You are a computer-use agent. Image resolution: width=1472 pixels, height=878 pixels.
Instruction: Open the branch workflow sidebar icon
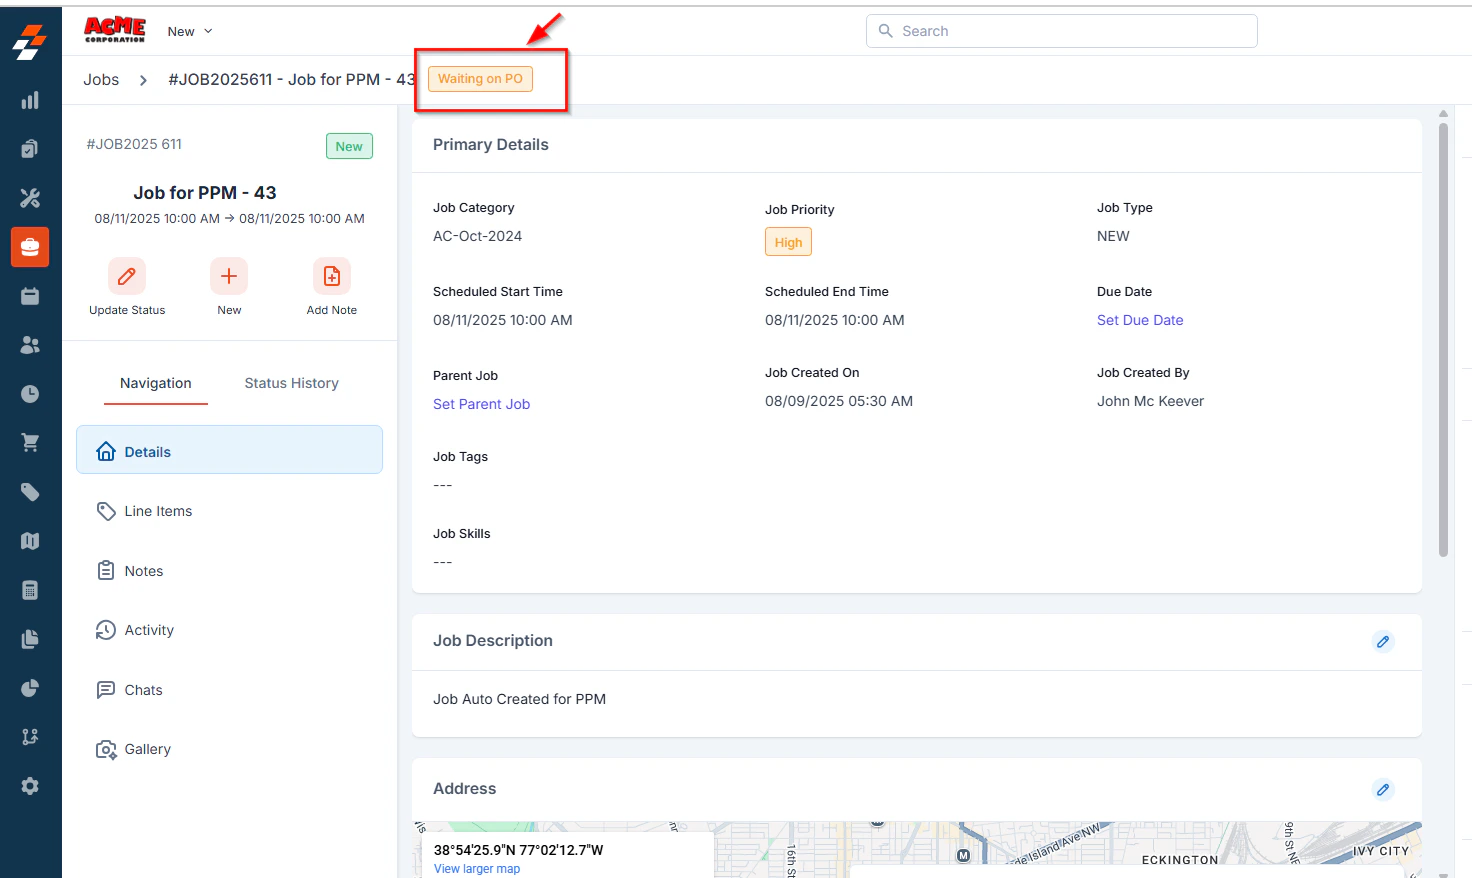click(x=30, y=737)
